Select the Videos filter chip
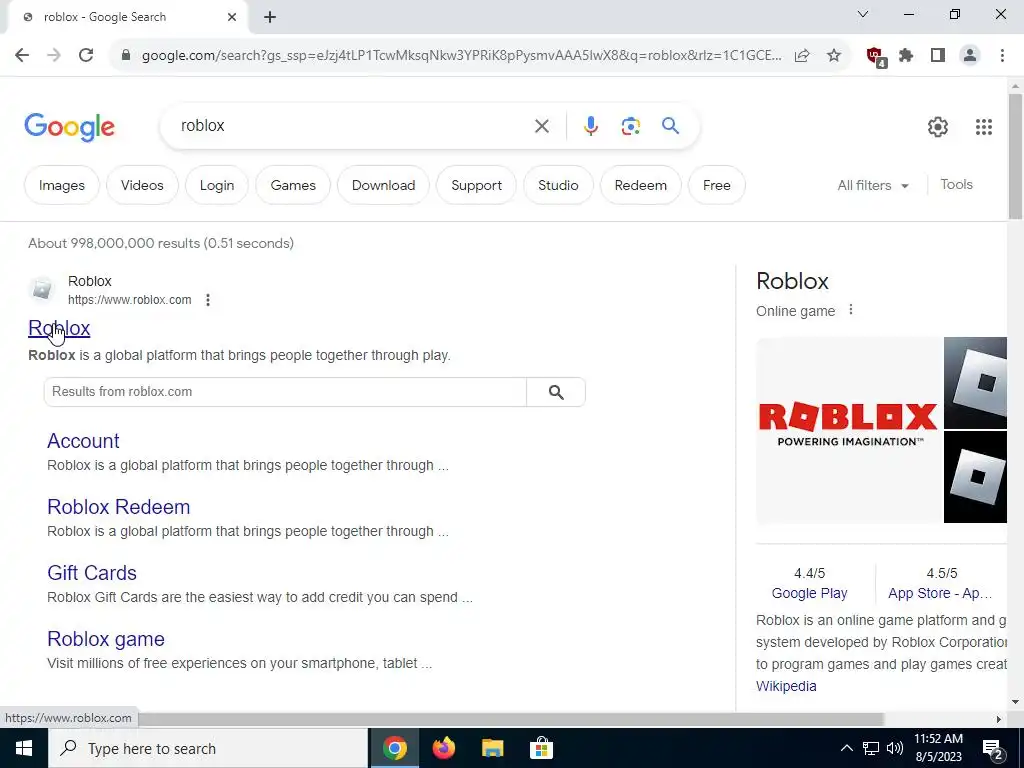Viewport: 1024px width, 768px height. [x=142, y=185]
